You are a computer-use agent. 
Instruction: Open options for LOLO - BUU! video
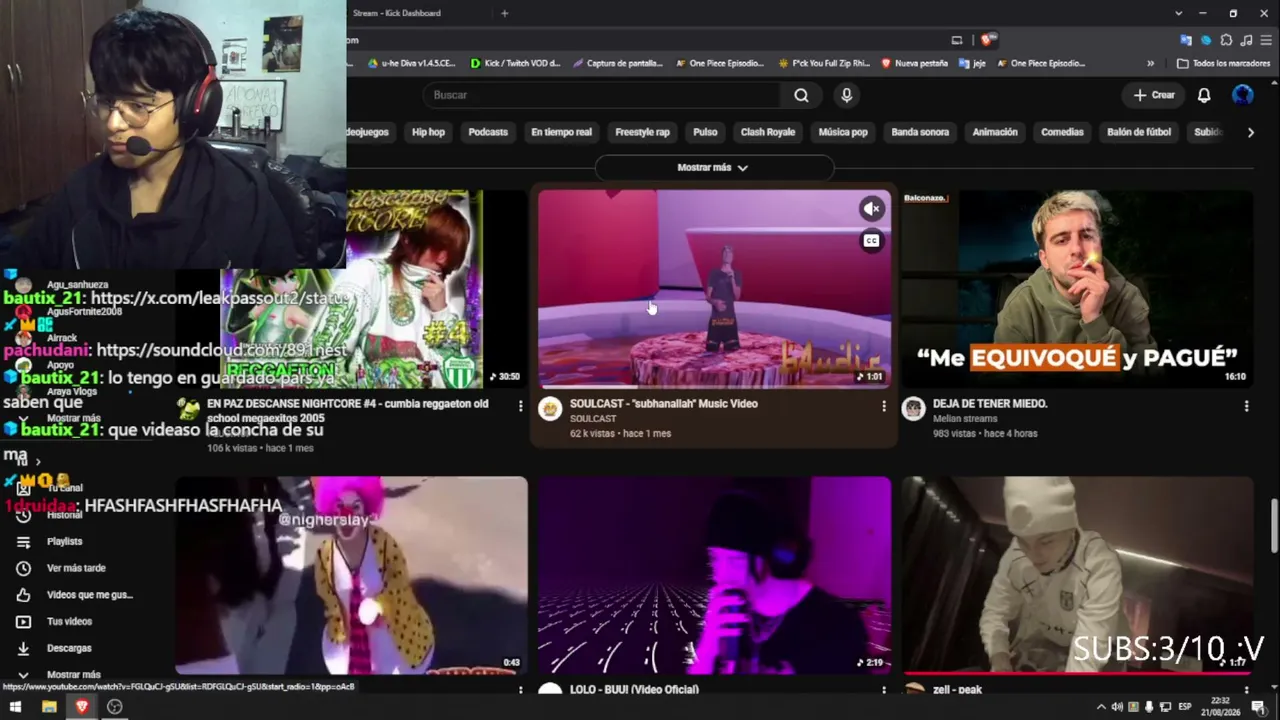click(x=883, y=690)
